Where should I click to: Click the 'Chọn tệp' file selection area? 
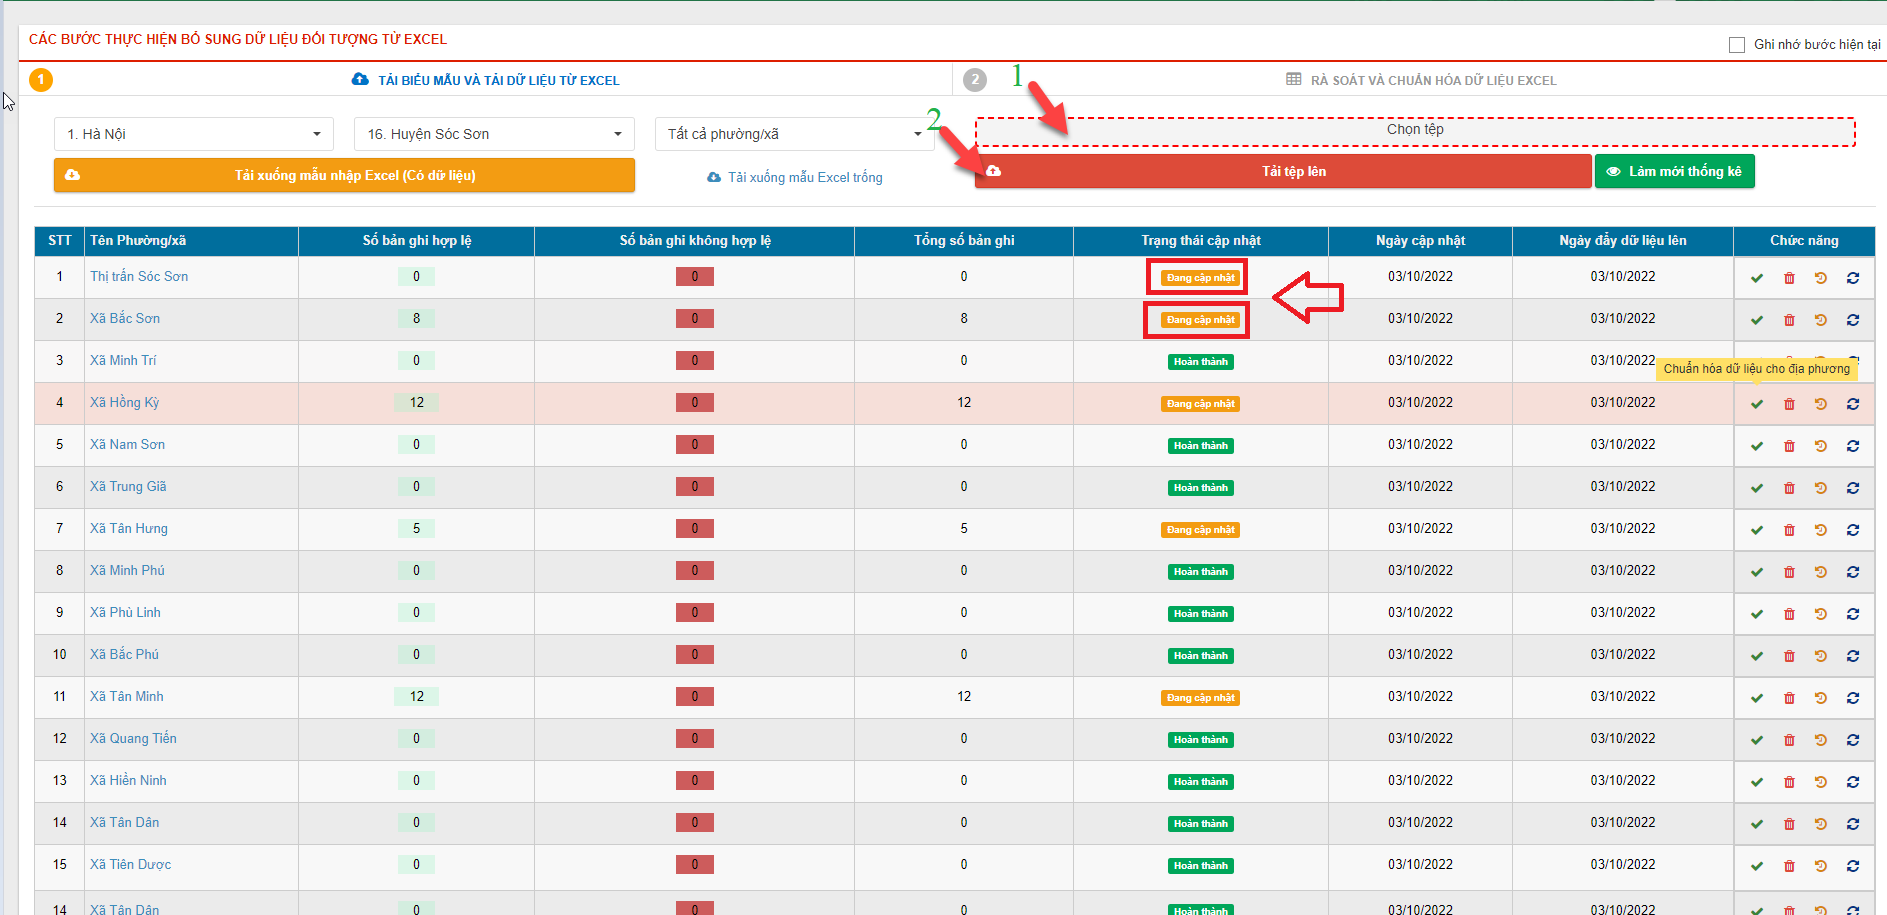click(x=1414, y=131)
